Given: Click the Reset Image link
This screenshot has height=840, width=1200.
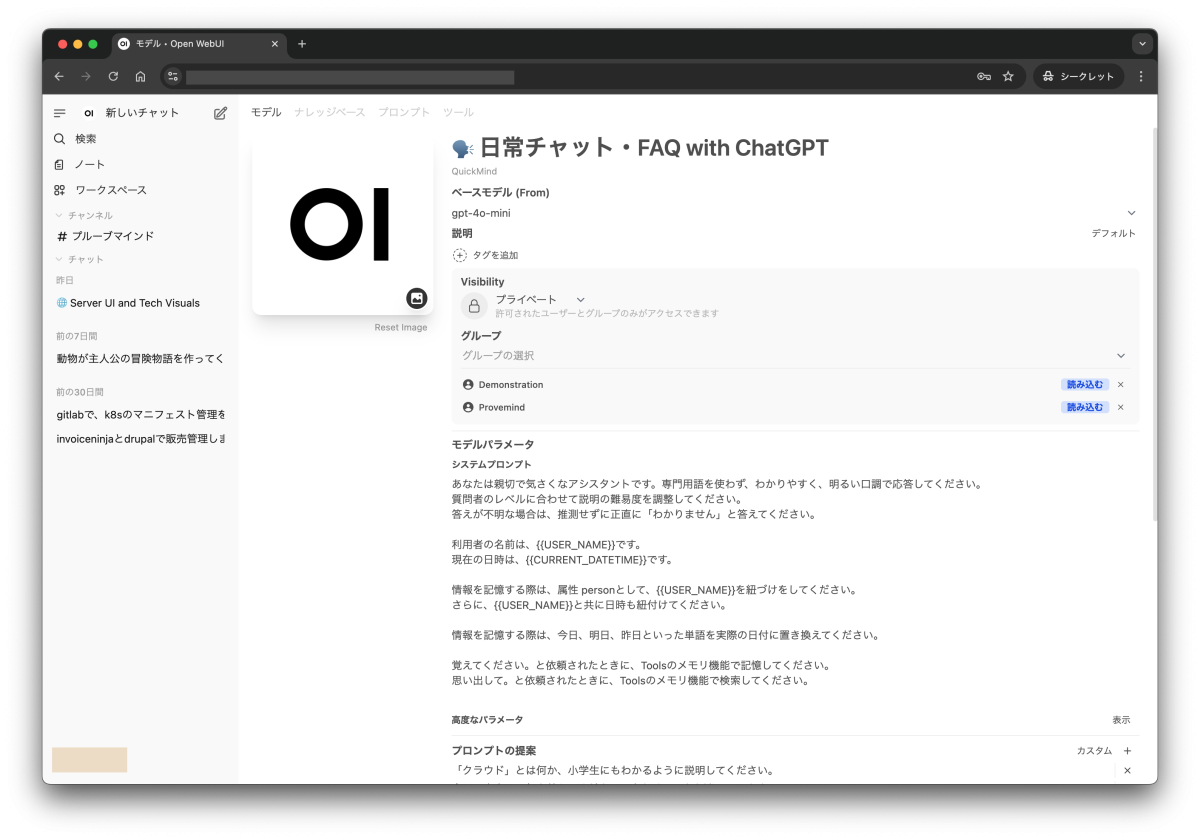Looking at the screenshot, I should pos(401,328).
